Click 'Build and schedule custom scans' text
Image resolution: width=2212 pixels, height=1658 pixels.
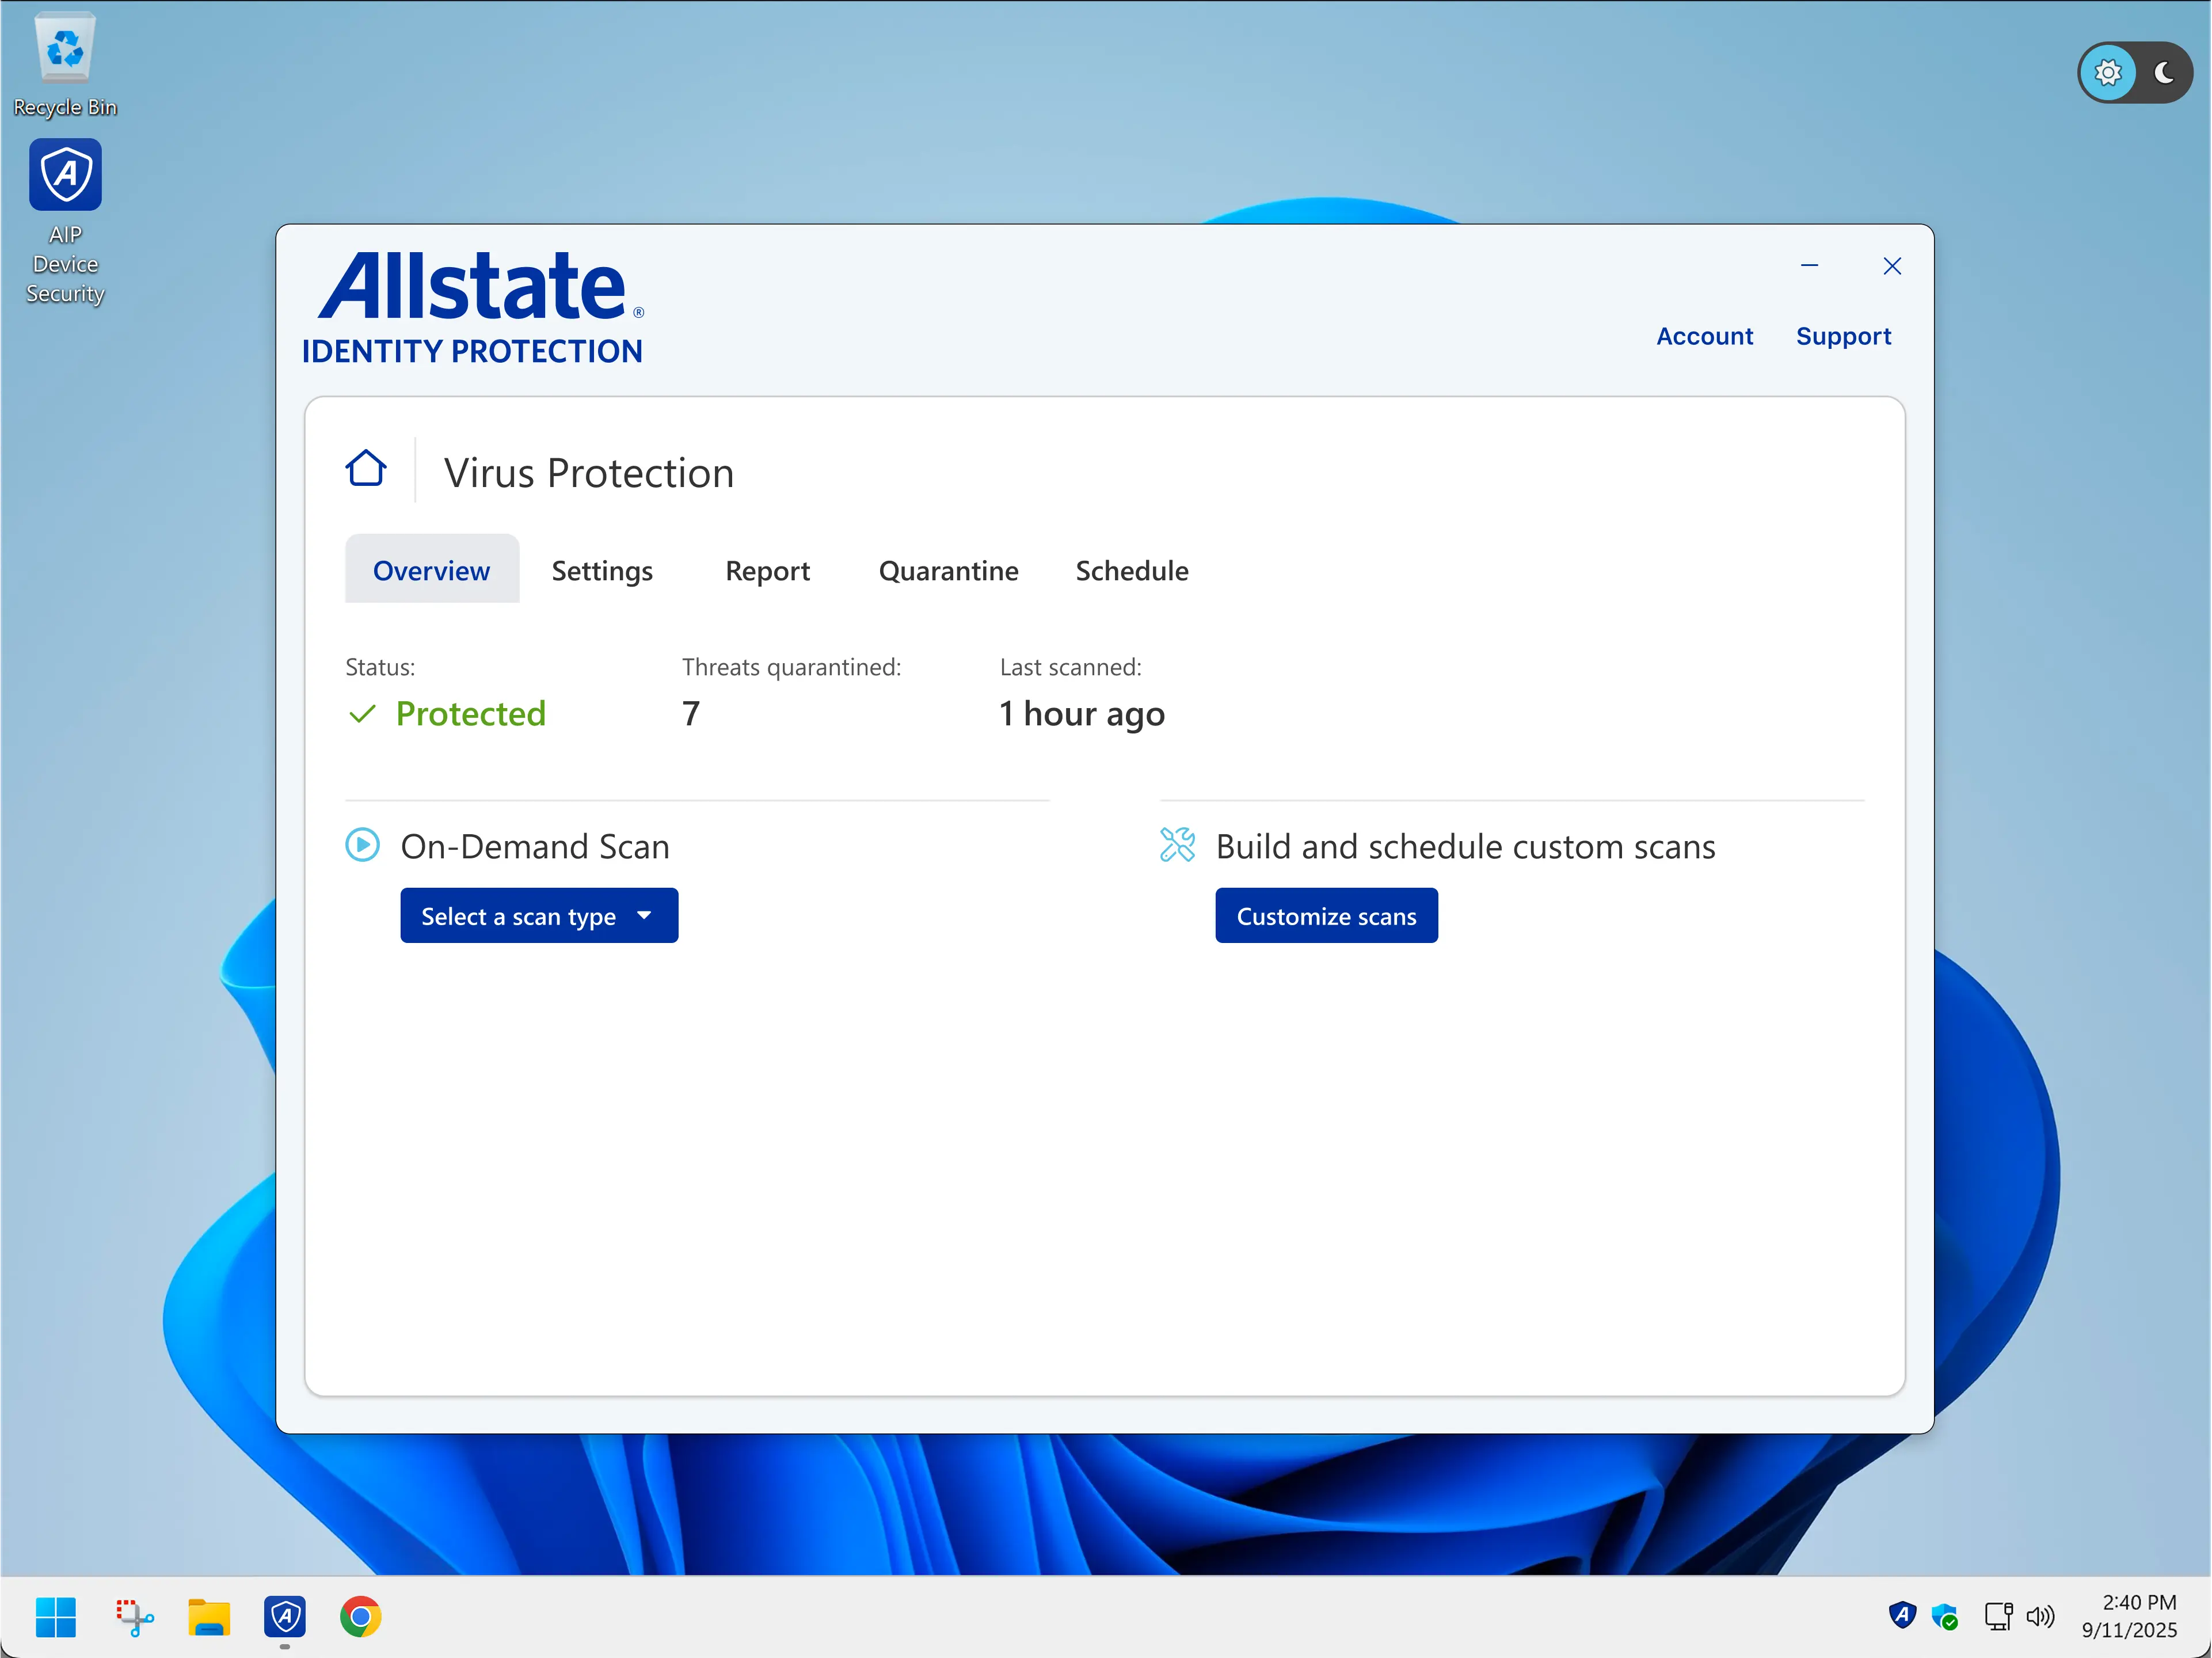click(x=1465, y=846)
